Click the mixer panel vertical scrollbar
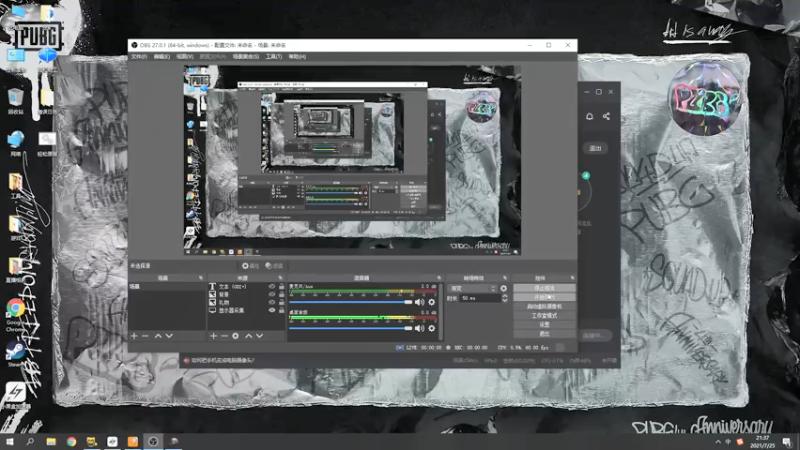This screenshot has height=450, width=800. pos(440,311)
